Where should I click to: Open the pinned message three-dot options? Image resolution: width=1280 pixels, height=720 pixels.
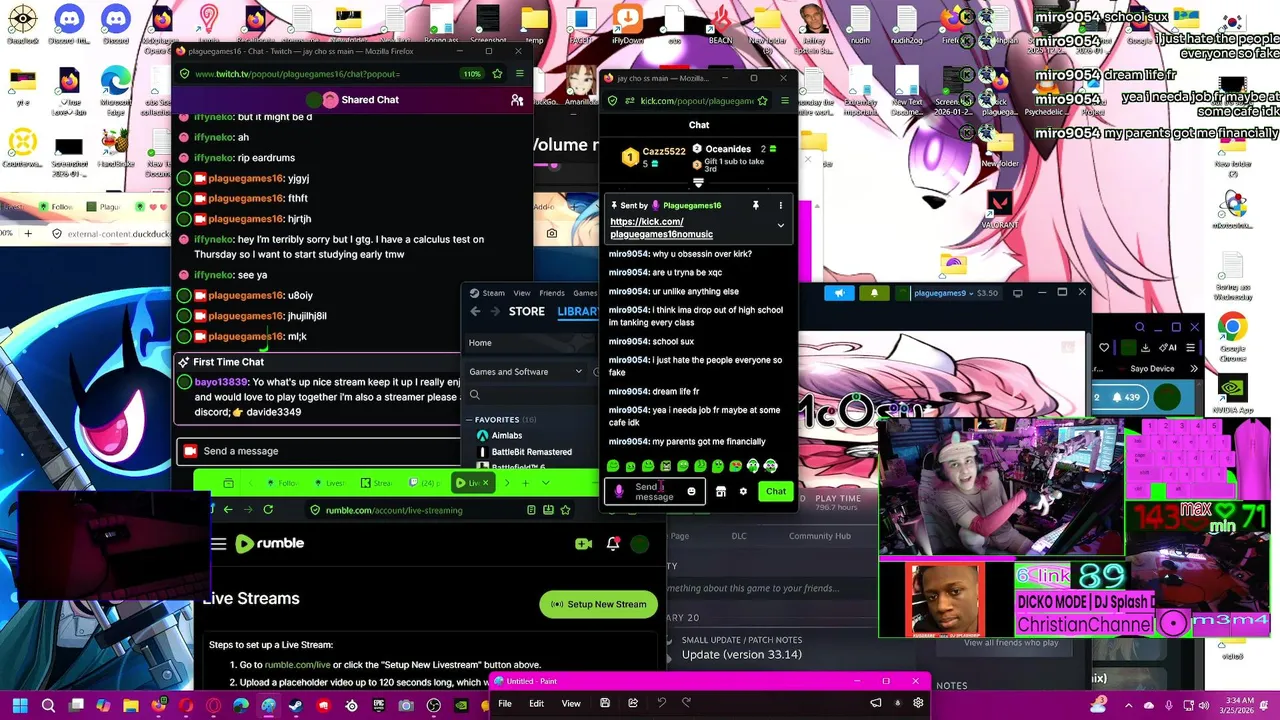(781, 205)
